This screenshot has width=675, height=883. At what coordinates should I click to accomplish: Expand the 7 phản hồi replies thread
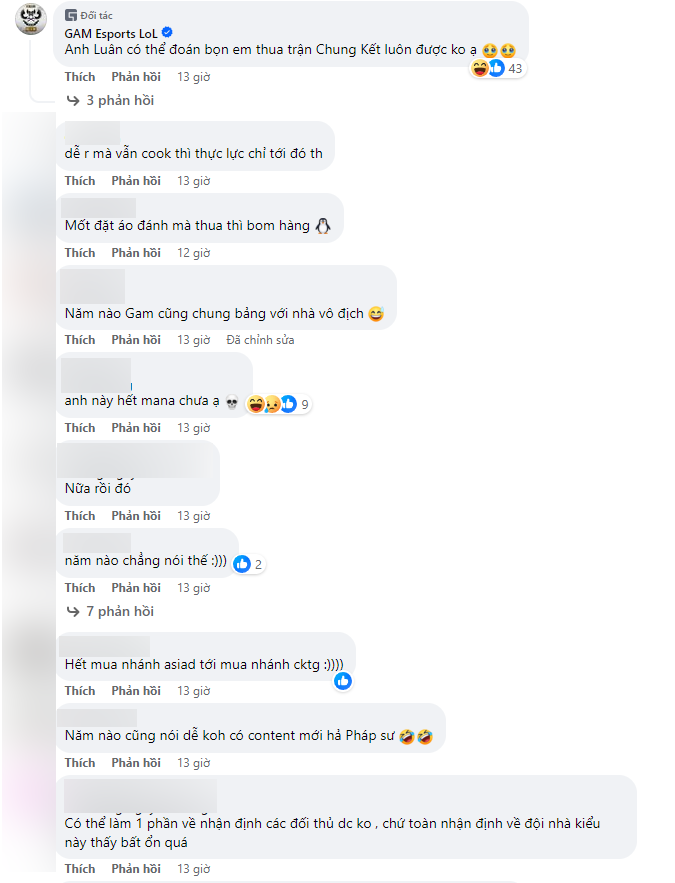pyautogui.click(x=120, y=612)
